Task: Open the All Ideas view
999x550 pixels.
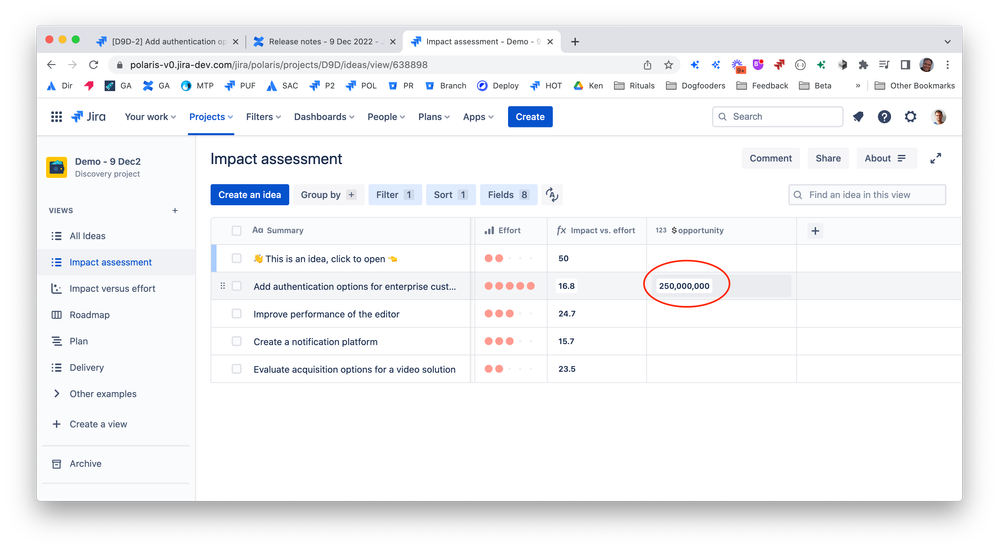Action: point(87,236)
